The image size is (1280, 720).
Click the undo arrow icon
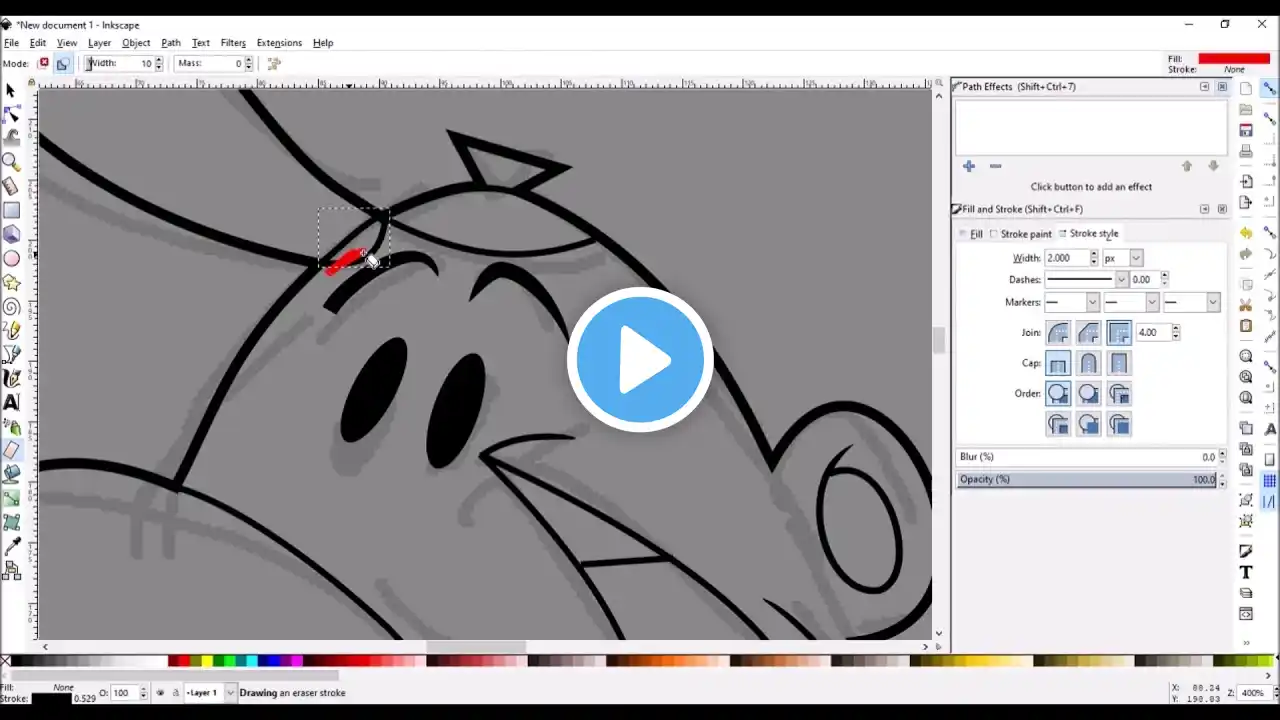[x=1246, y=232]
